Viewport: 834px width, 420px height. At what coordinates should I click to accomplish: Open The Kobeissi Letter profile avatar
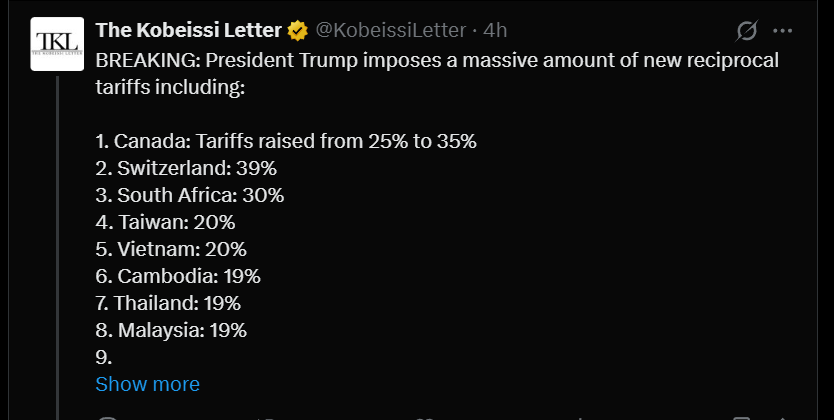57,44
